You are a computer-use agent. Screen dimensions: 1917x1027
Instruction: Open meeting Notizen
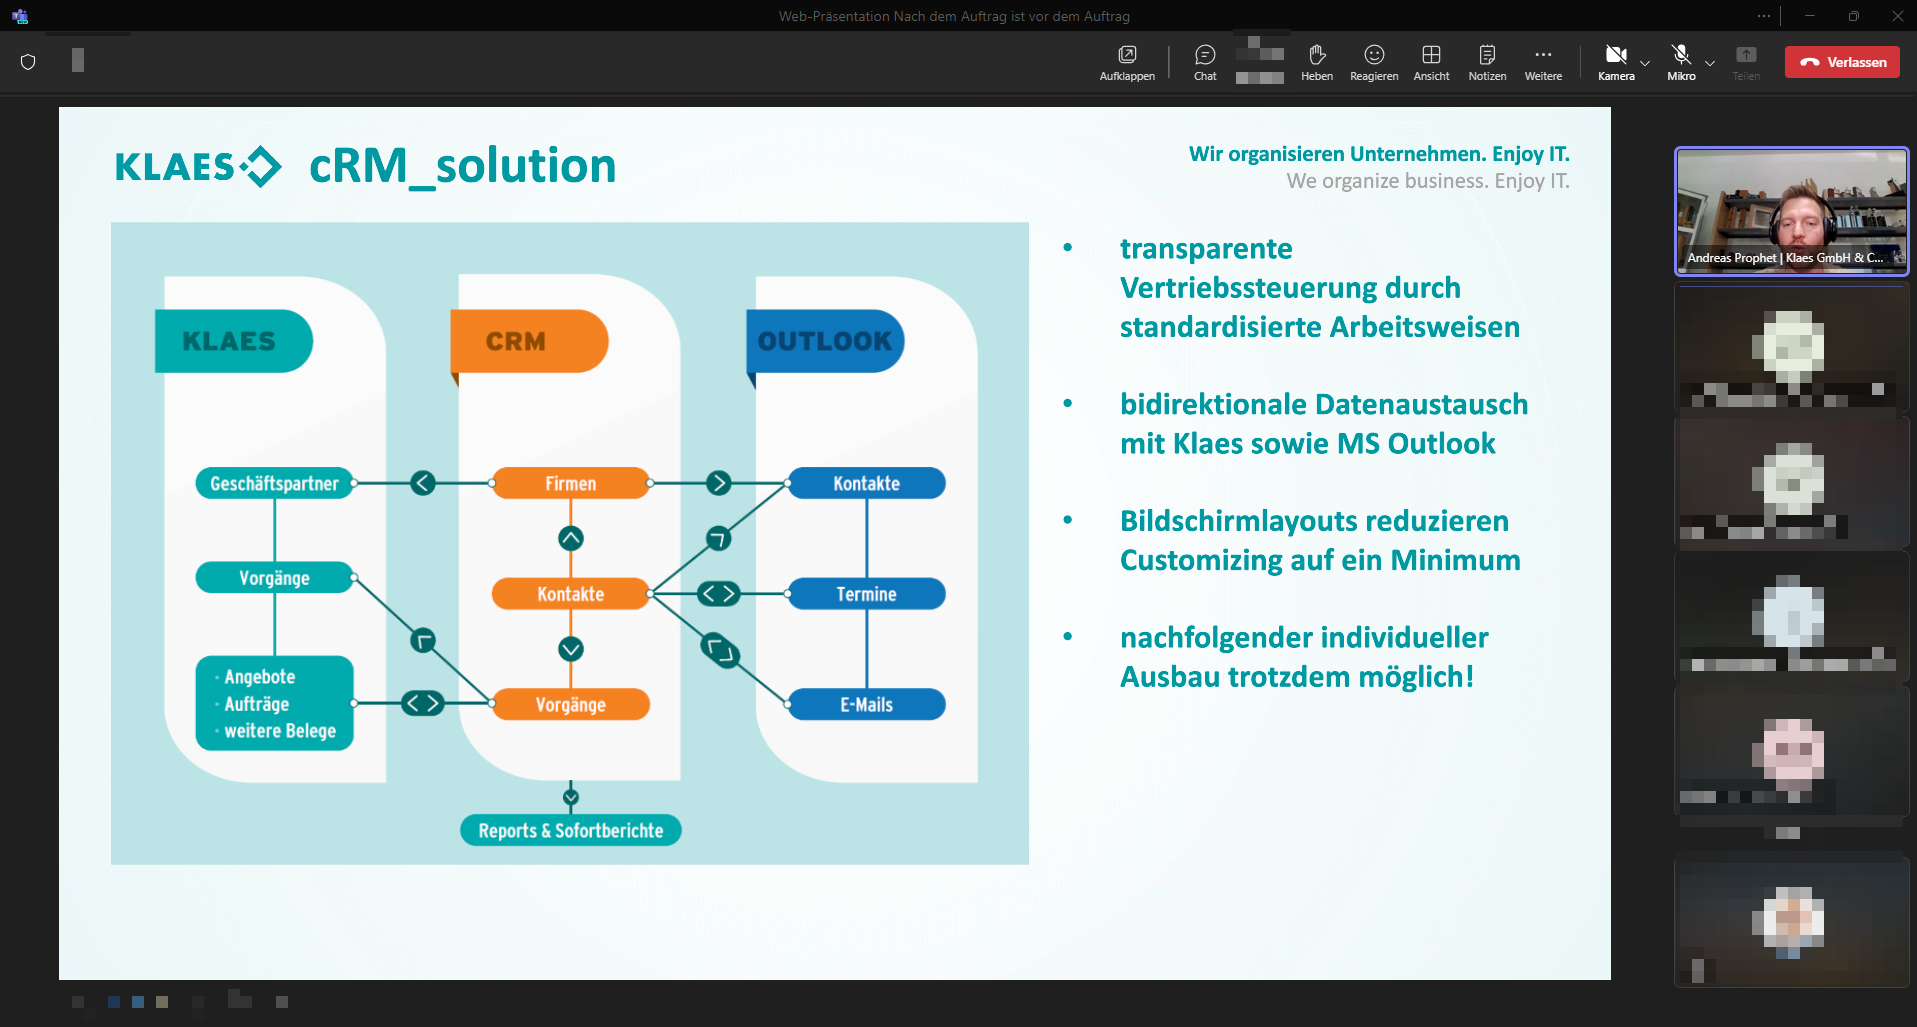(x=1487, y=62)
